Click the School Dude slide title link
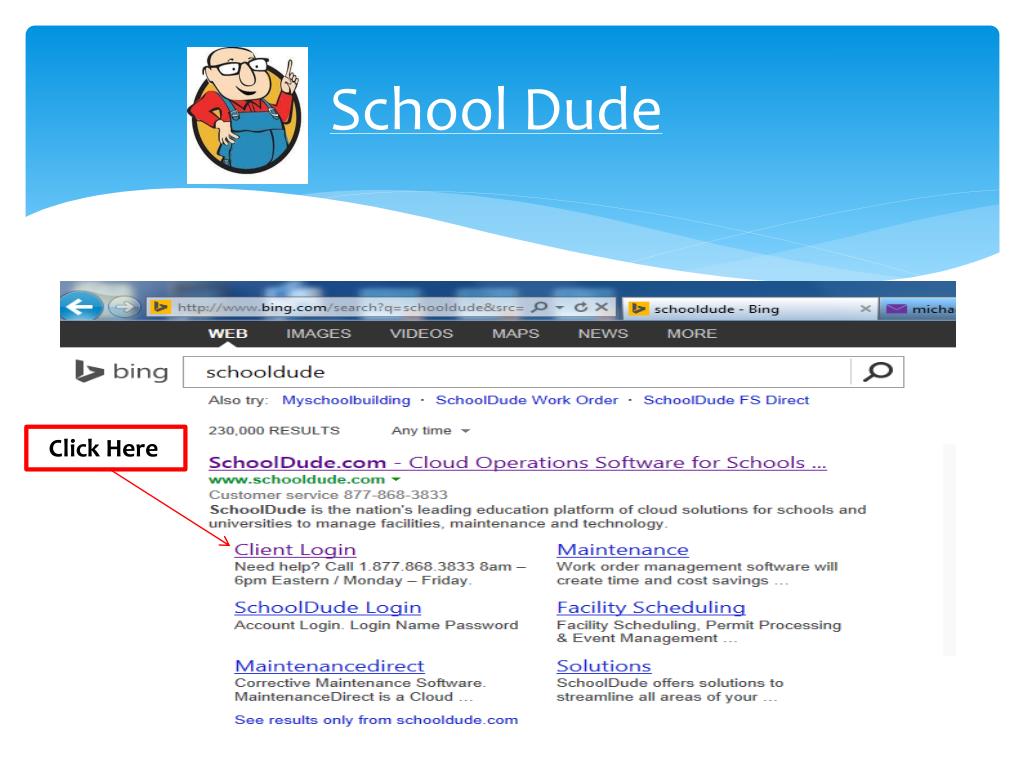 pos(496,109)
